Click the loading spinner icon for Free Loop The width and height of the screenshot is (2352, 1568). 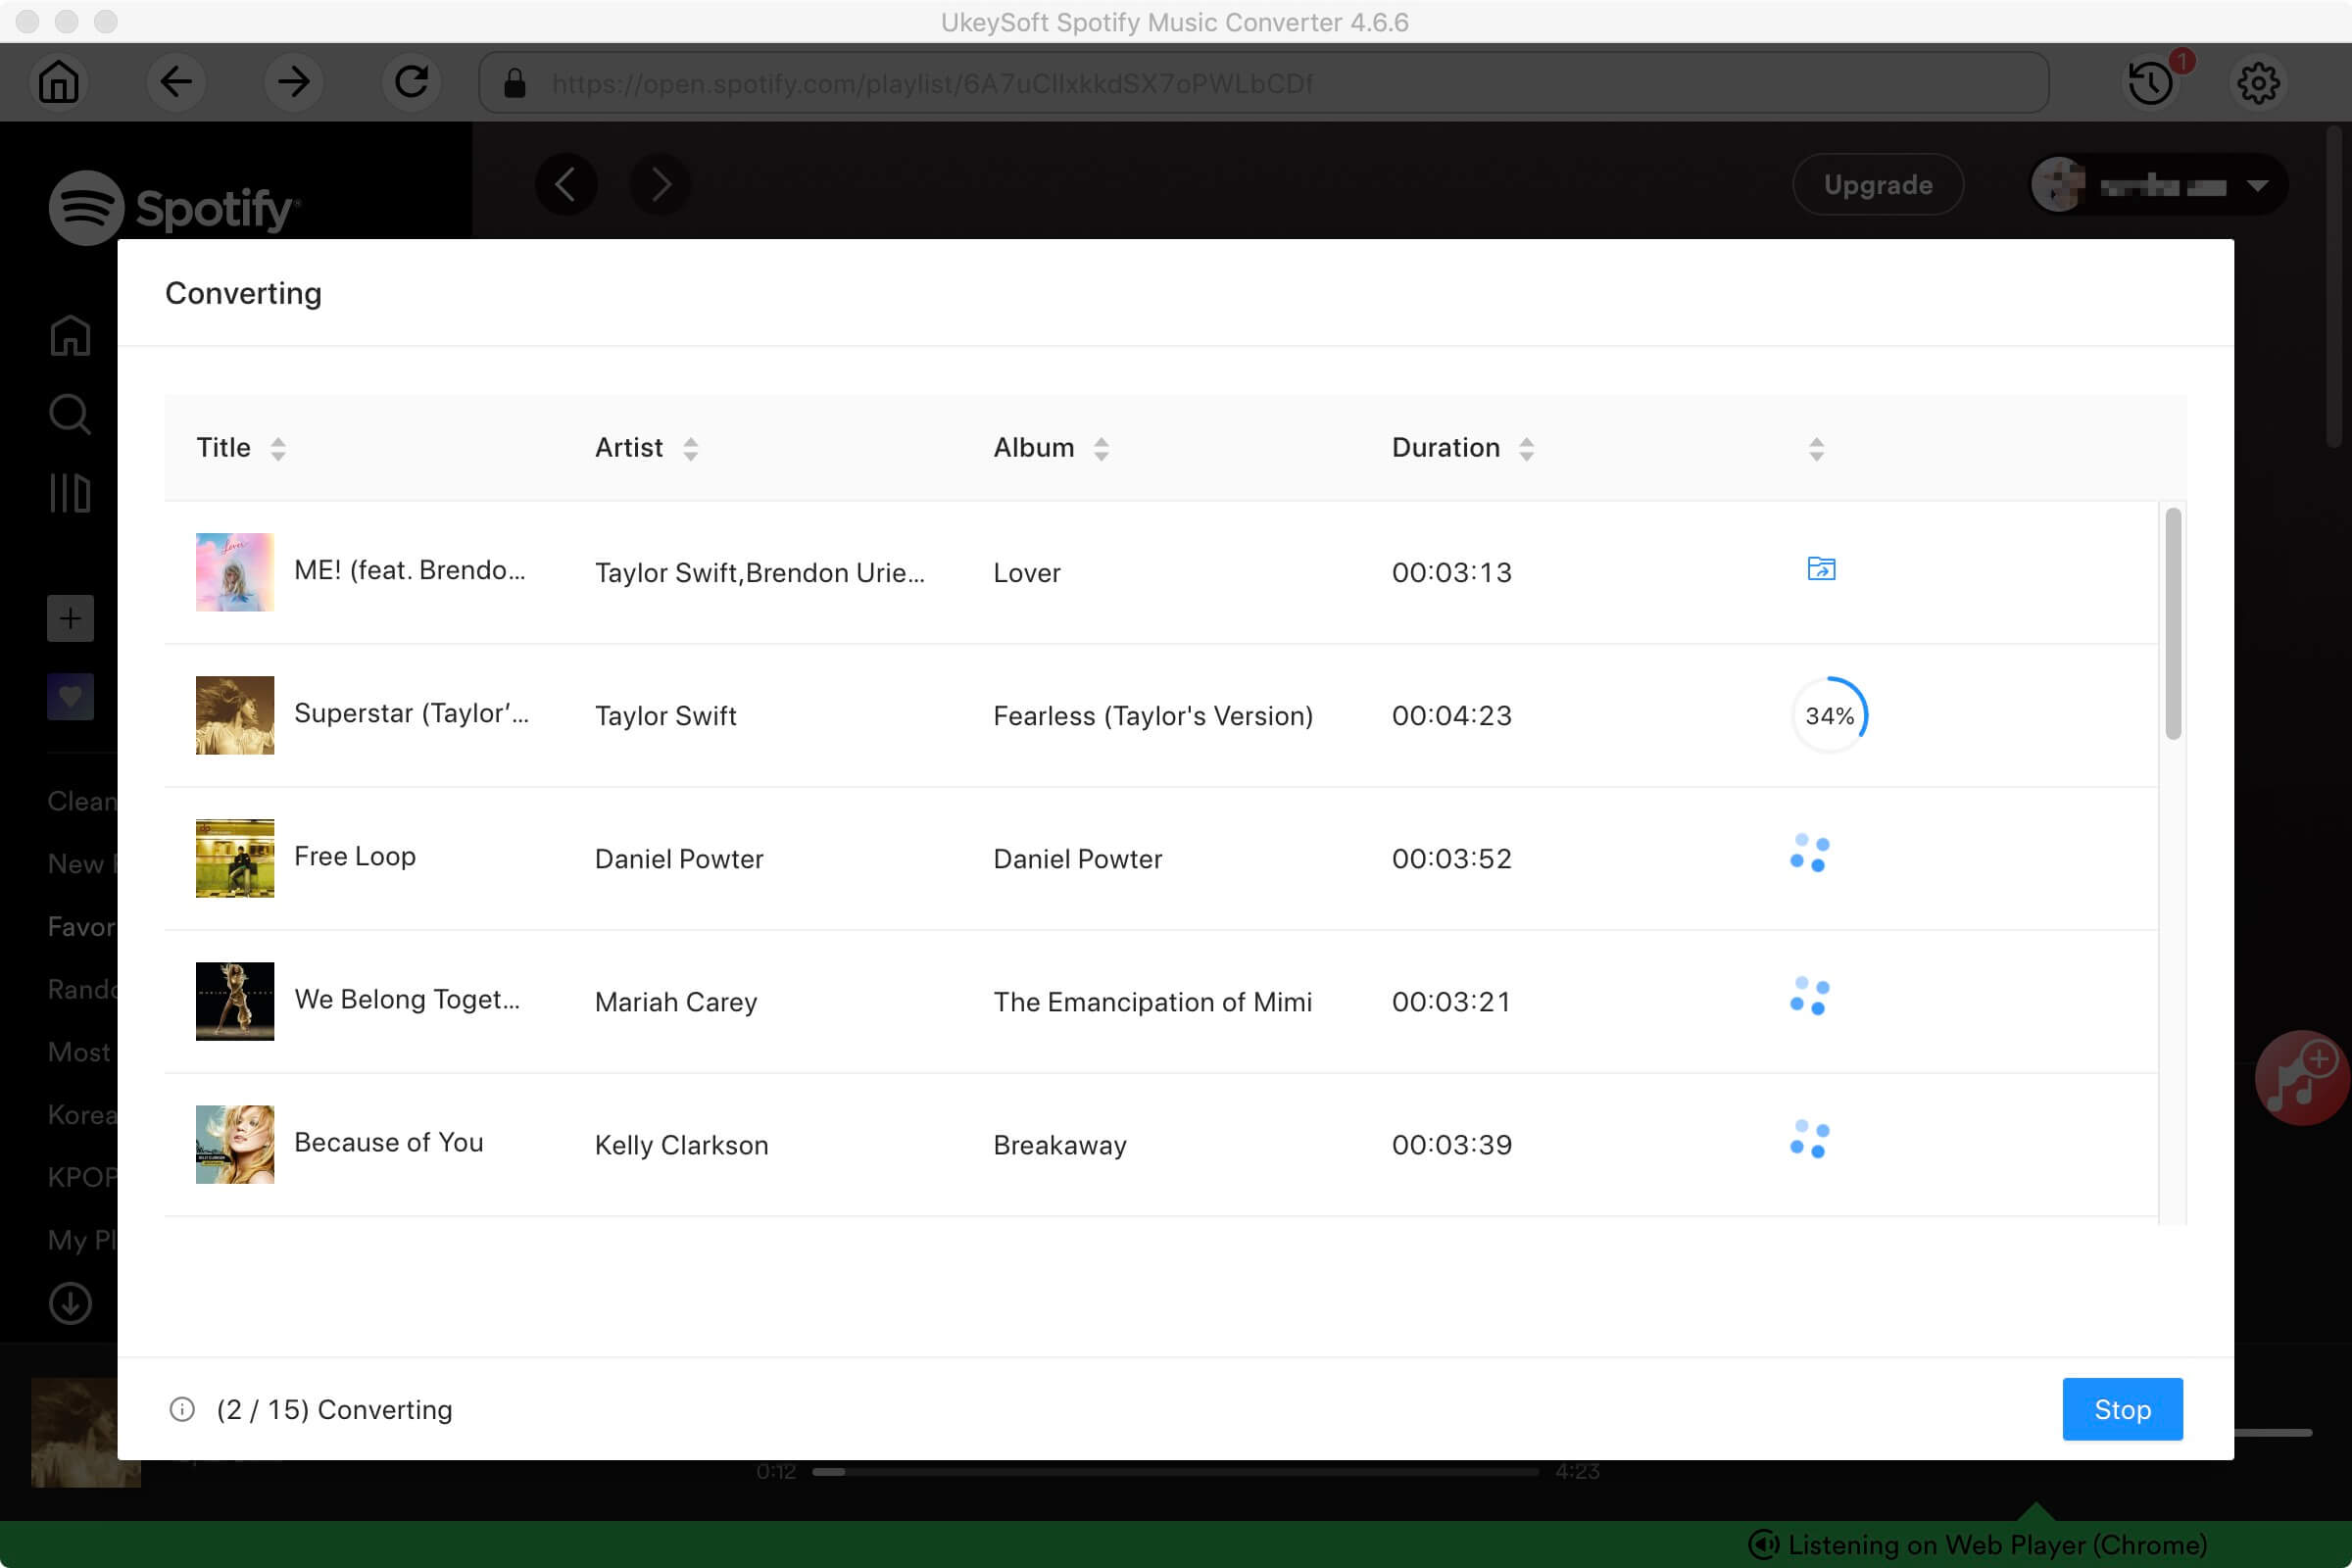pos(1811,857)
